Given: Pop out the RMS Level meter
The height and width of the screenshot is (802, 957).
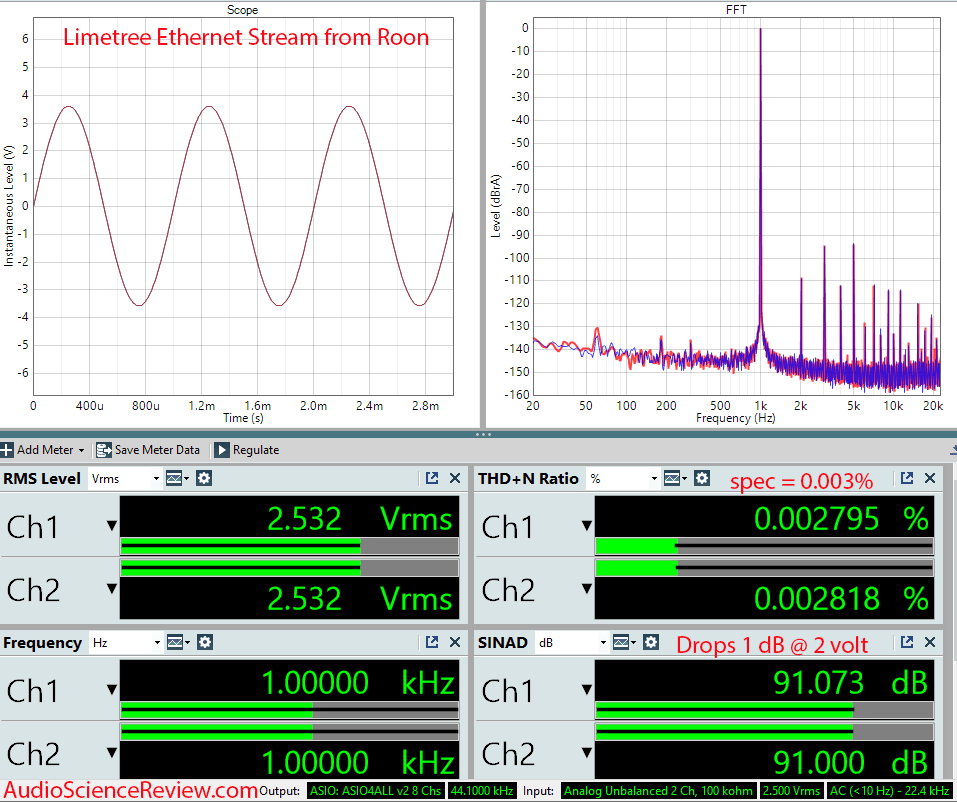Looking at the screenshot, I should [432, 479].
